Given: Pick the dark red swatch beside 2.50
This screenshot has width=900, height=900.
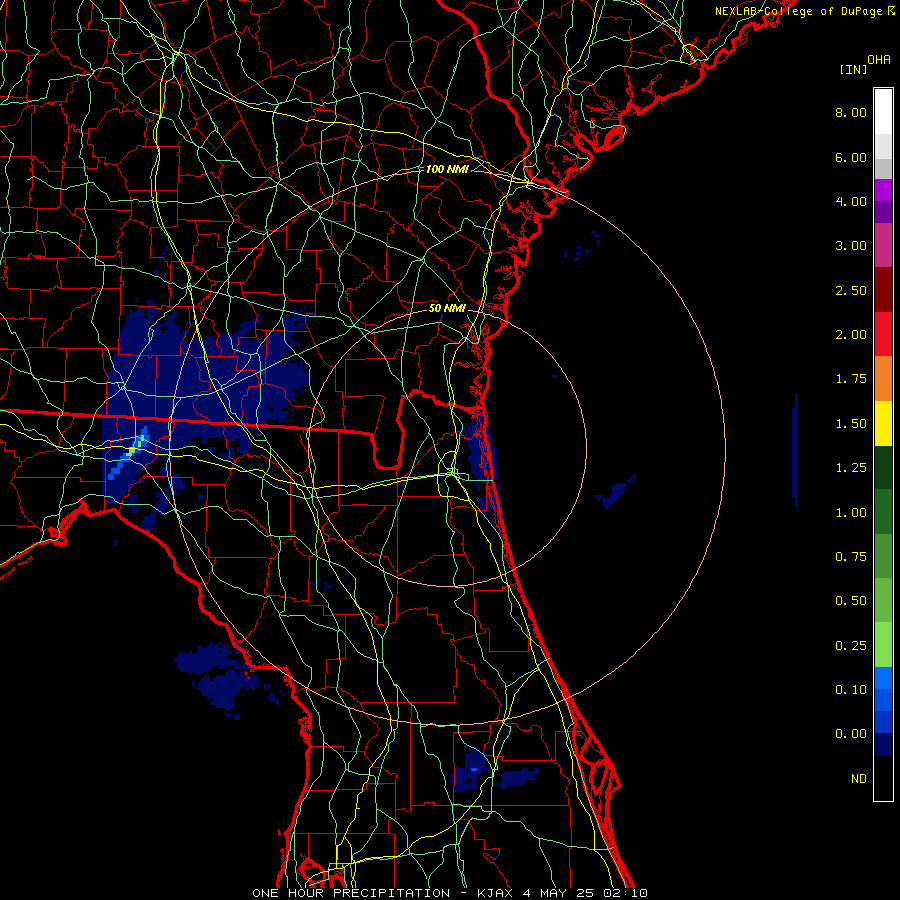Looking at the screenshot, I should (883, 290).
